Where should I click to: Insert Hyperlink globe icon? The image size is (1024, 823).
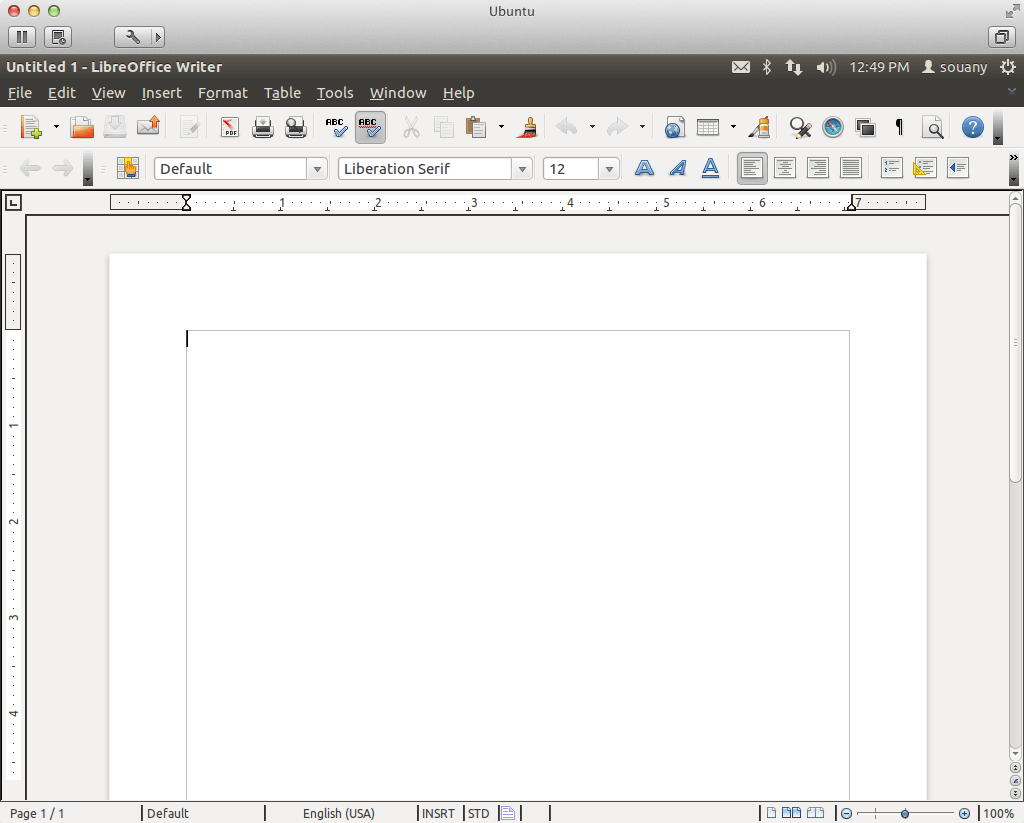[675, 127]
